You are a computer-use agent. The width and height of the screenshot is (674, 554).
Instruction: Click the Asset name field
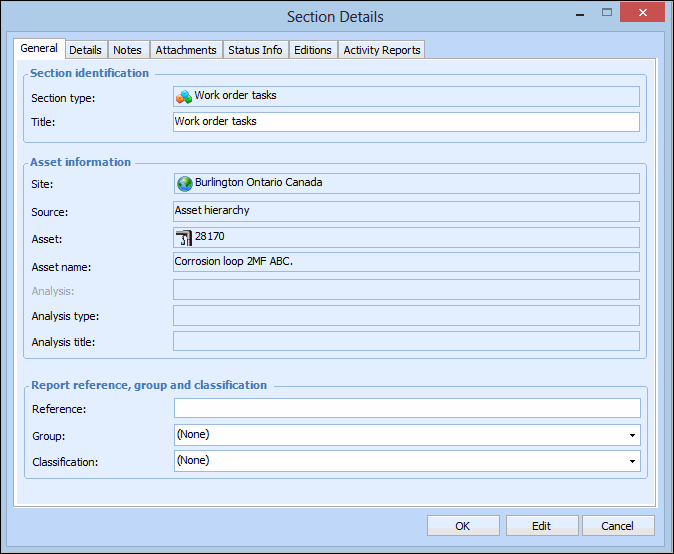405,262
